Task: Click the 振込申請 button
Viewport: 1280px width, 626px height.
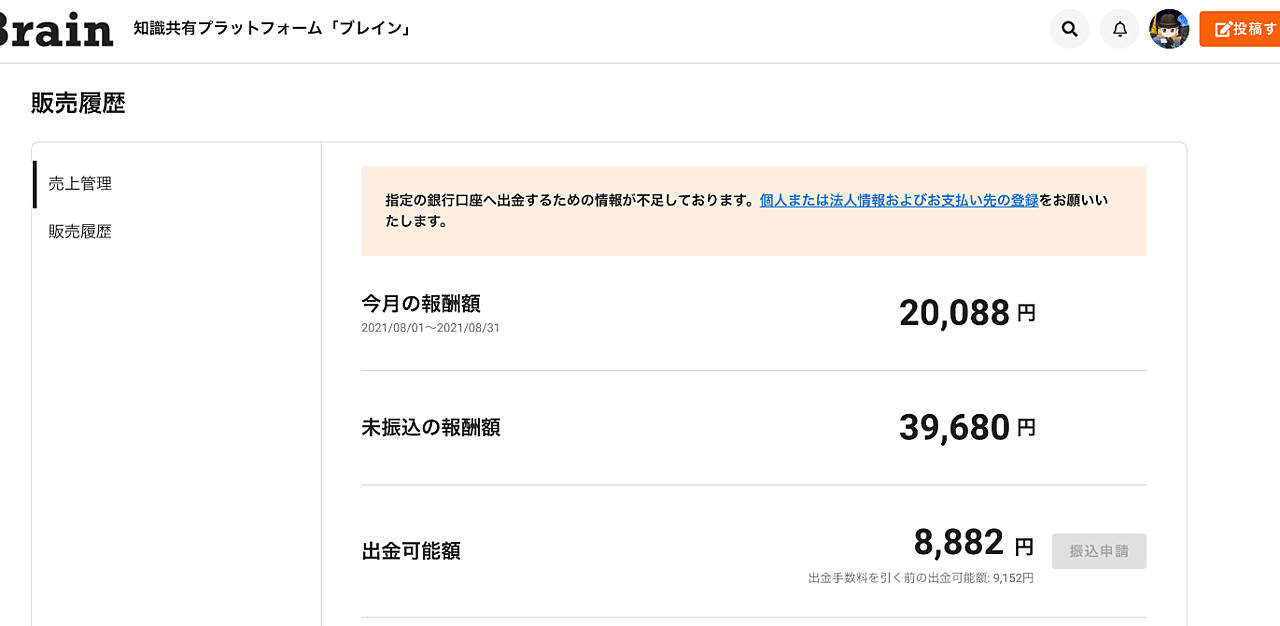Action: point(1099,551)
